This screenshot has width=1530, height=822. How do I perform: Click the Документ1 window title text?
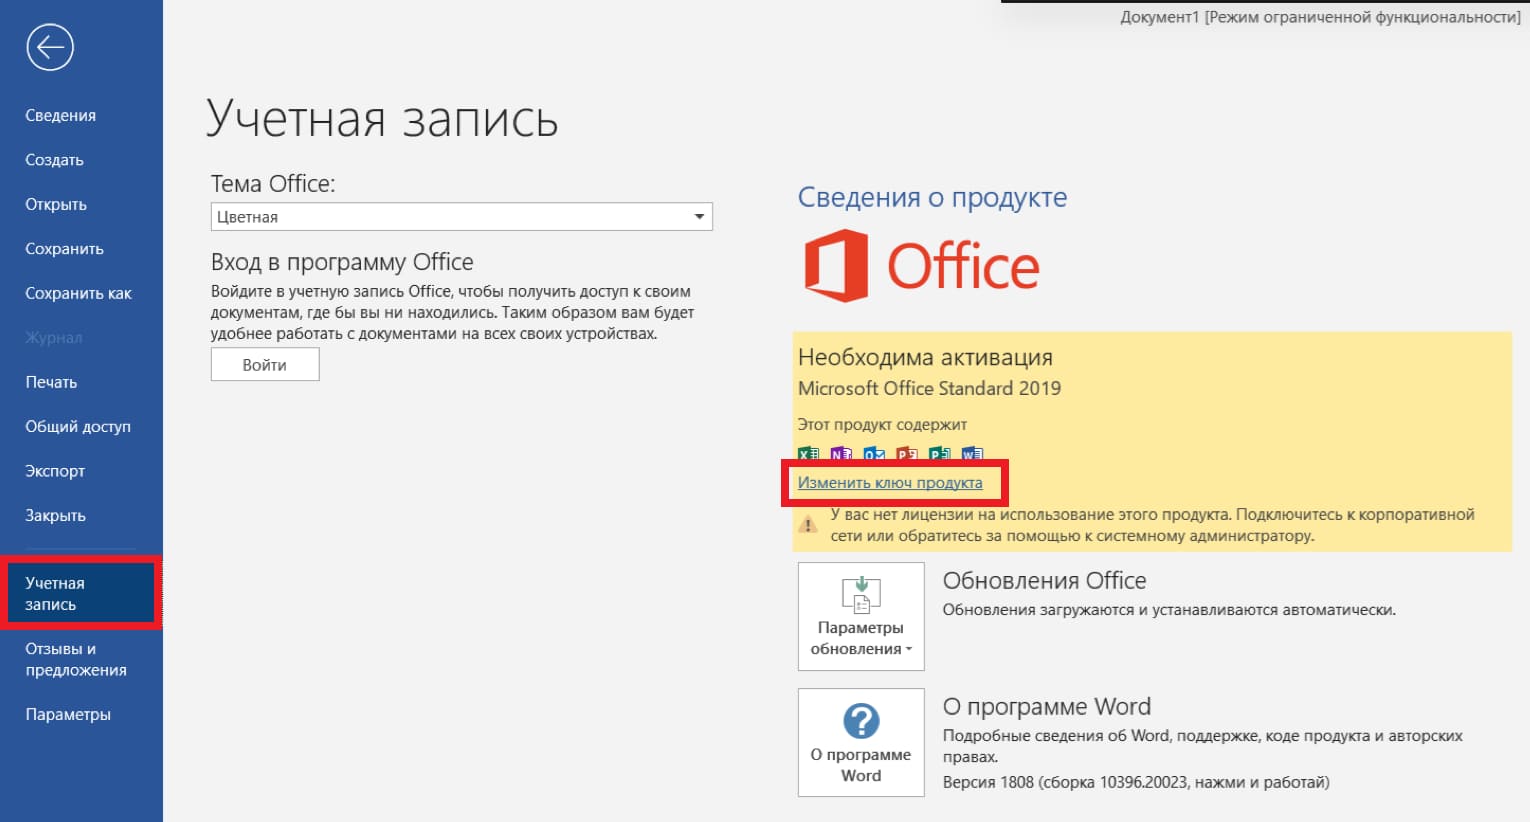[1320, 17]
